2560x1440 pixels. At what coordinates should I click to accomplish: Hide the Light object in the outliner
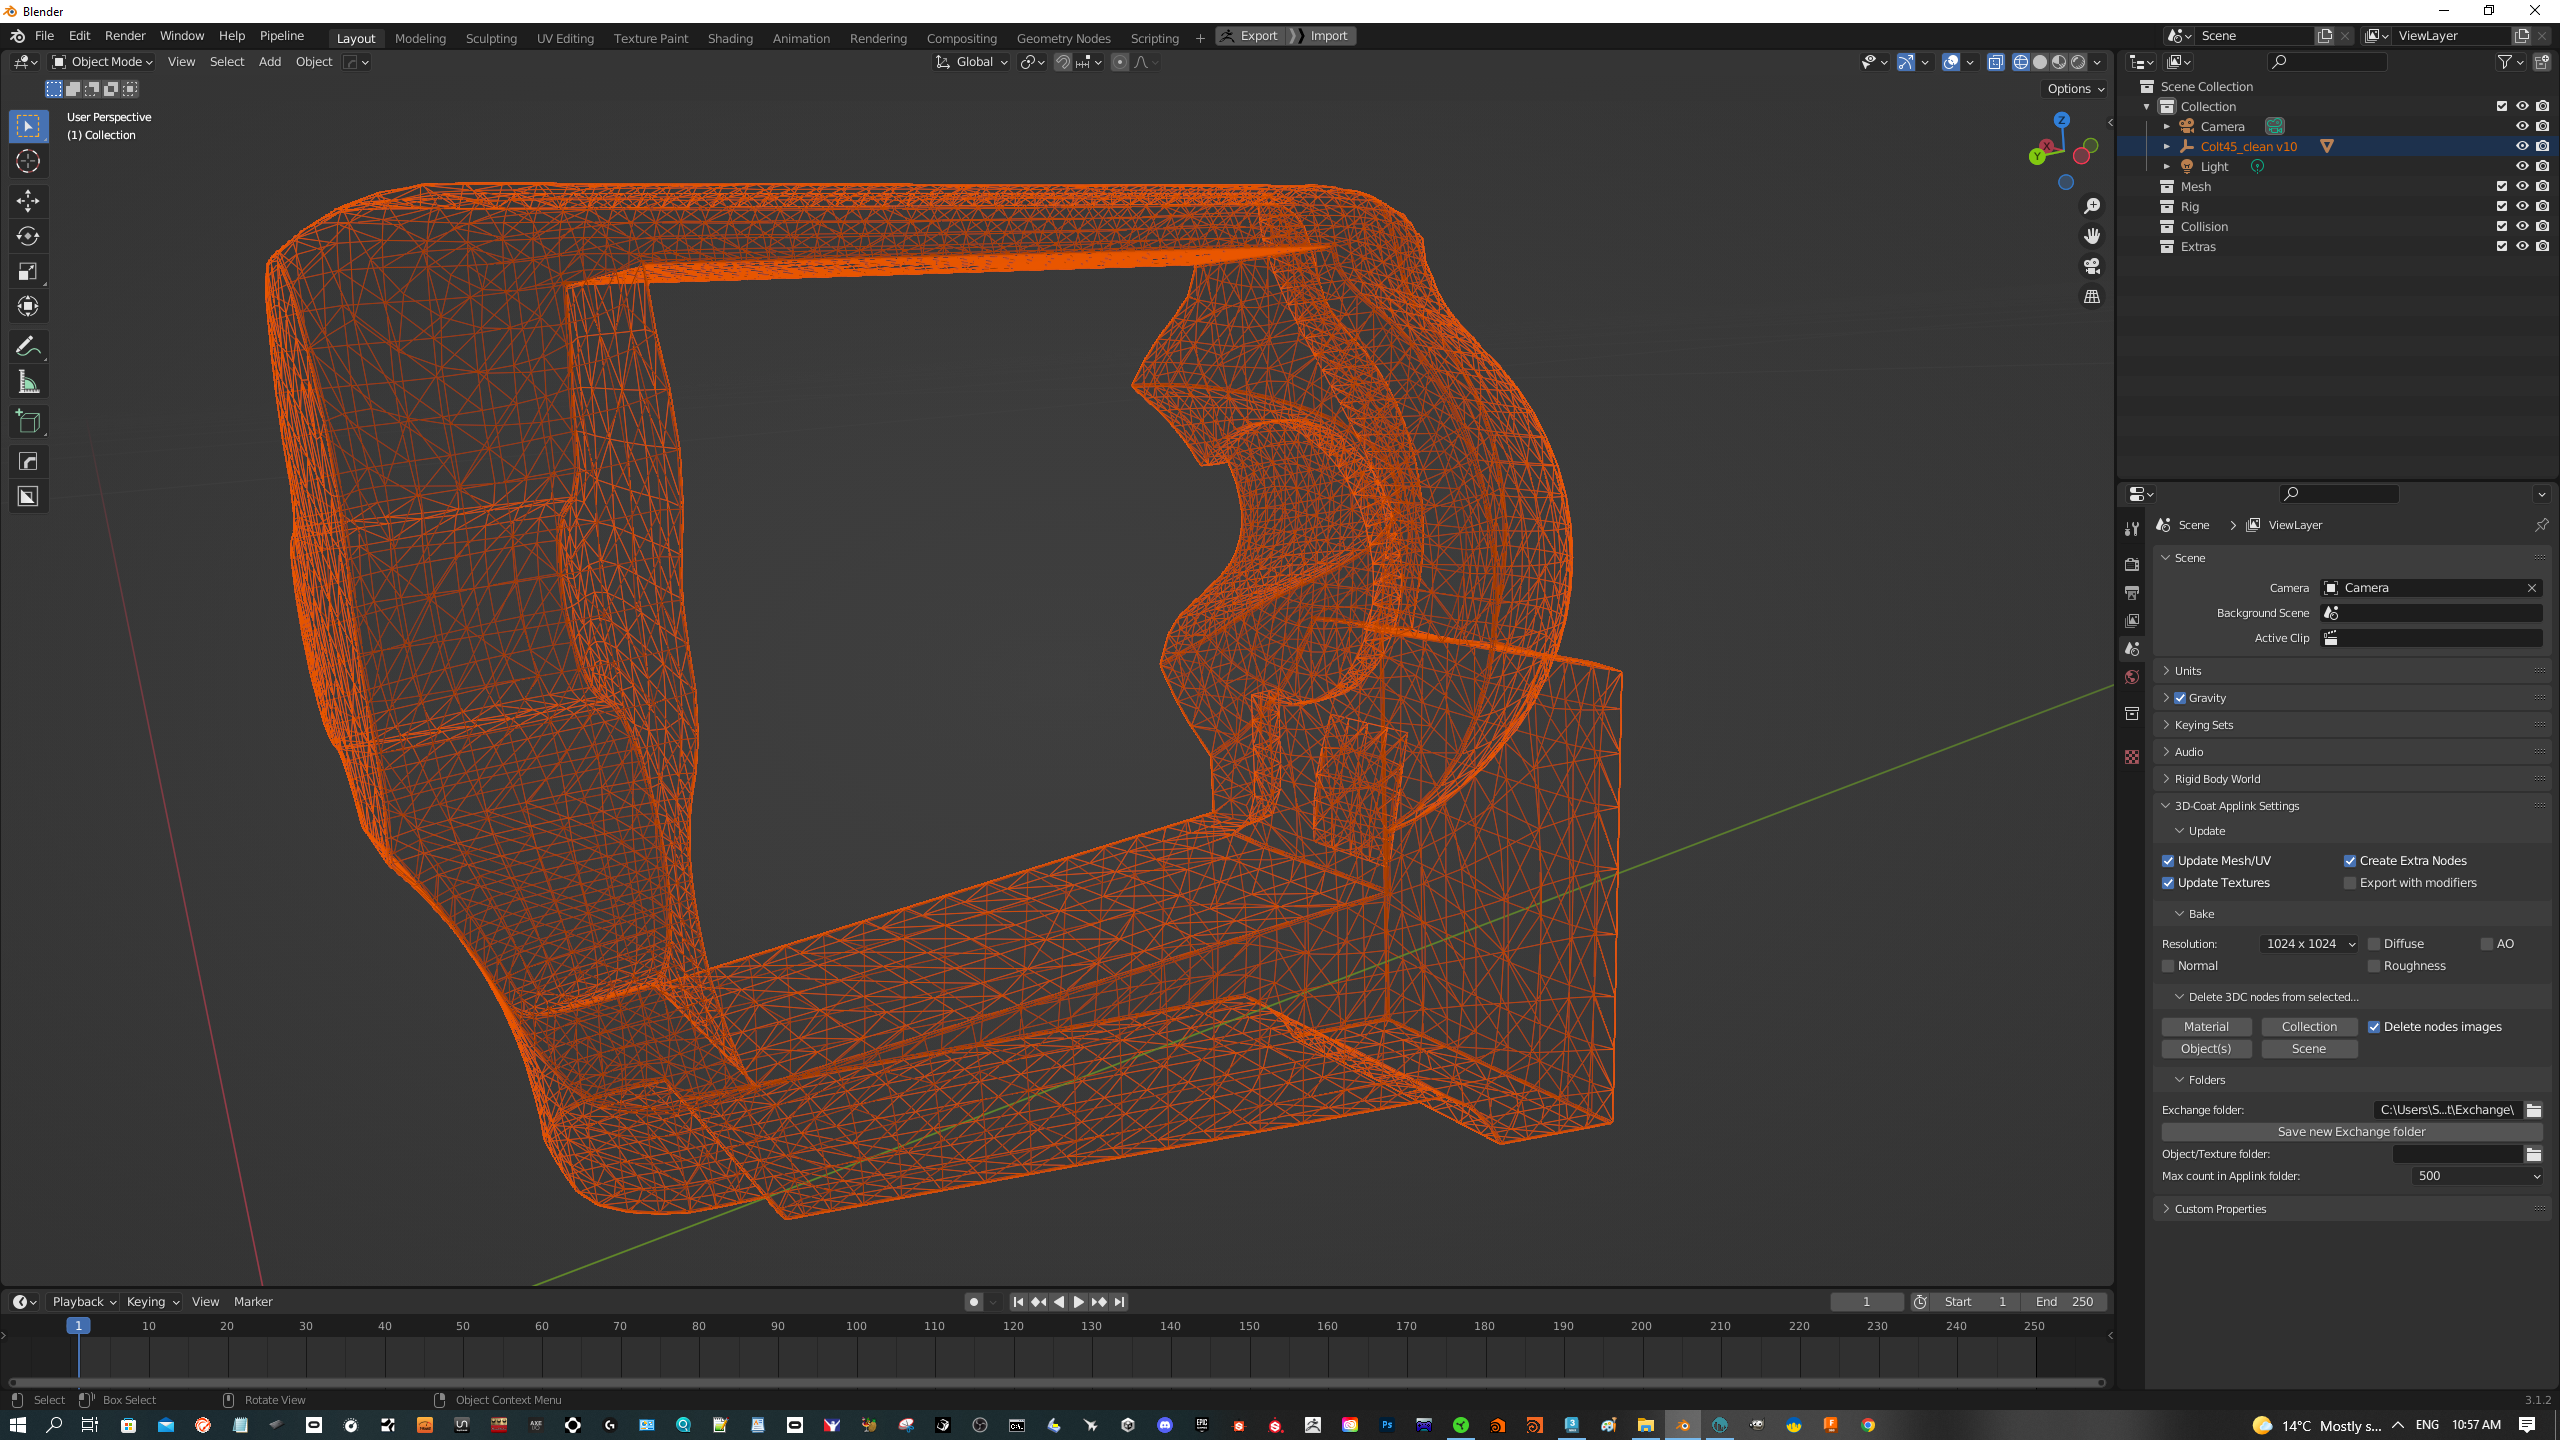coord(2522,166)
